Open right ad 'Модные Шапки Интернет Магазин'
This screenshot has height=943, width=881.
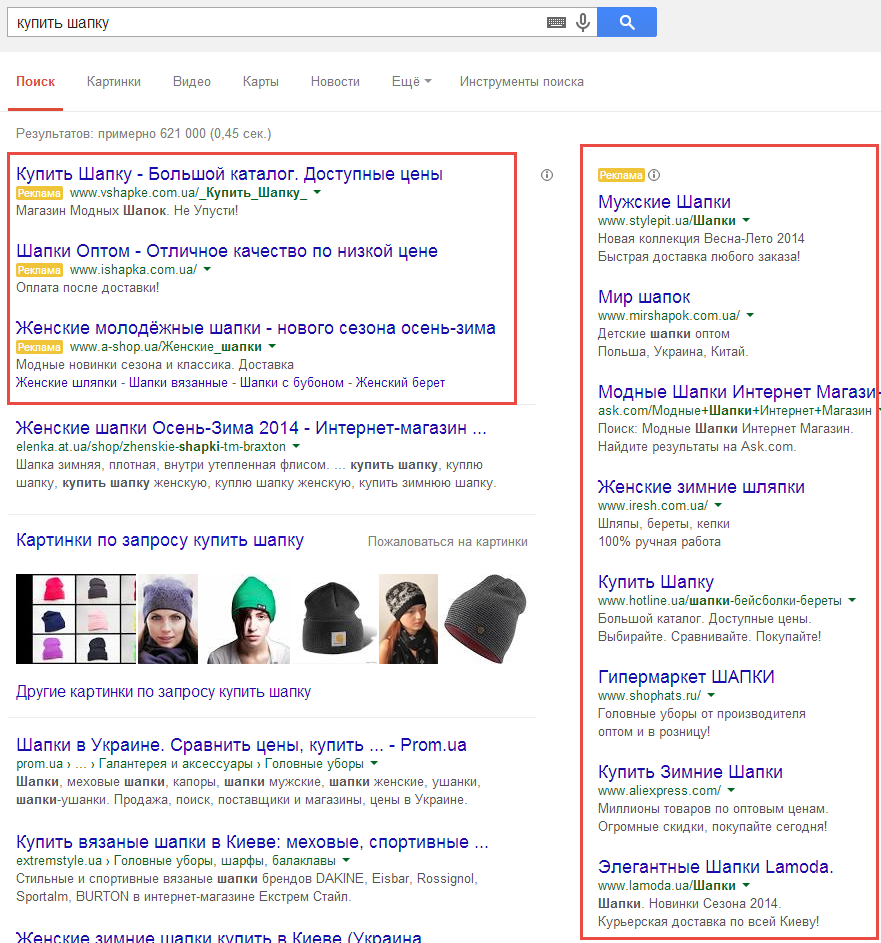(x=739, y=392)
